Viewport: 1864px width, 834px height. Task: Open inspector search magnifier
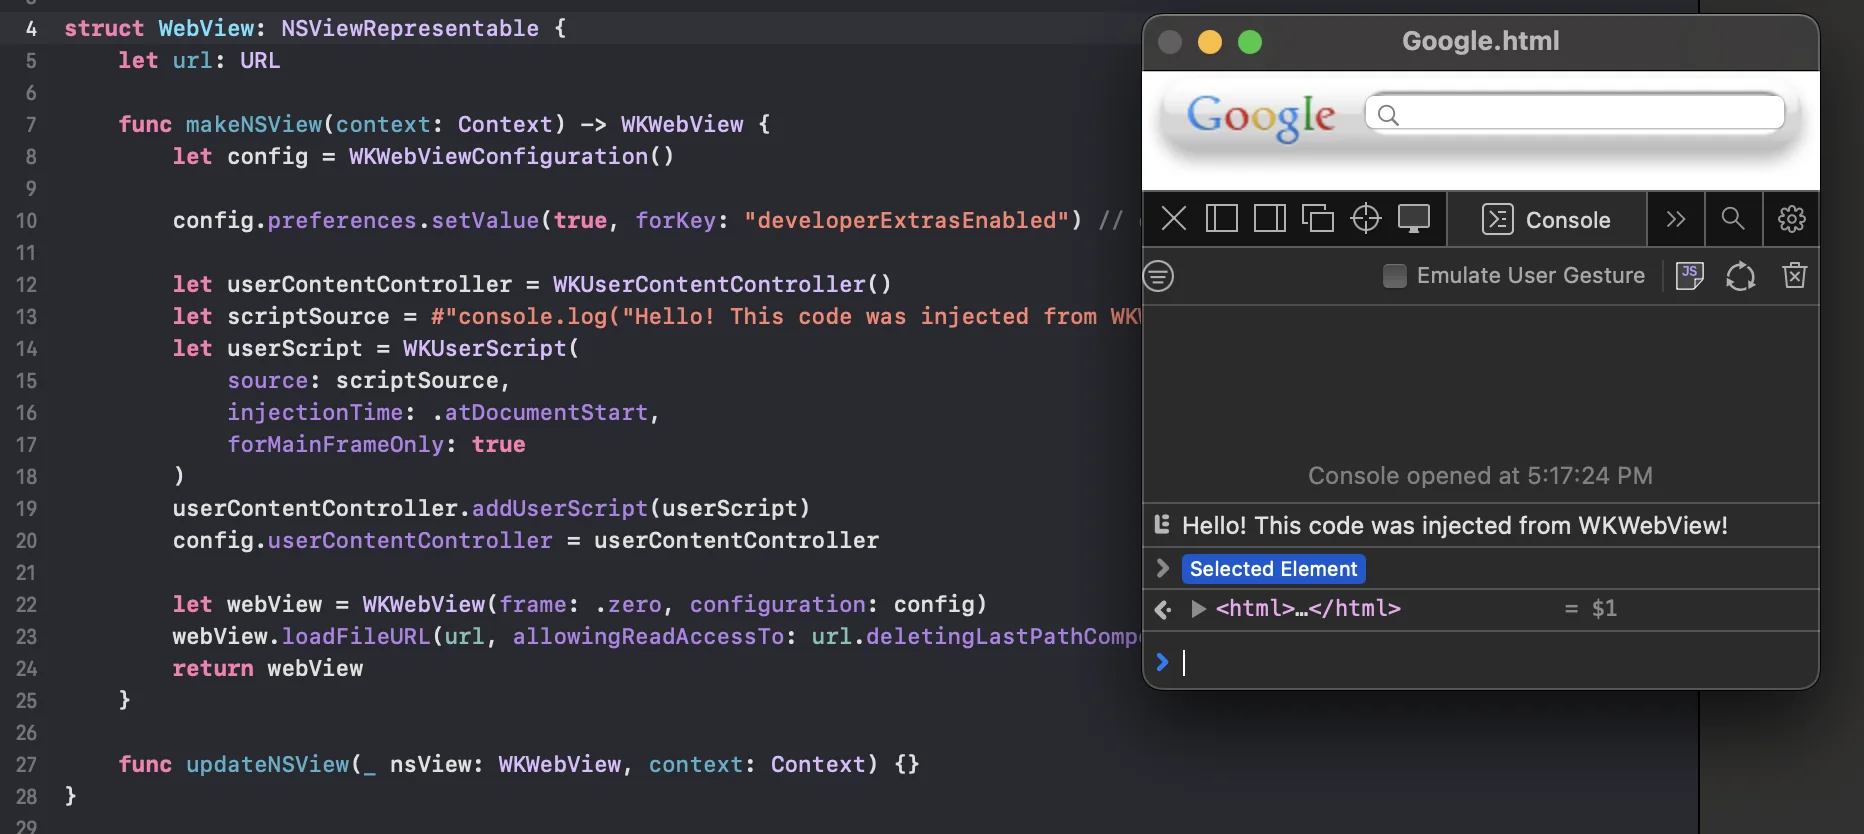(1733, 219)
